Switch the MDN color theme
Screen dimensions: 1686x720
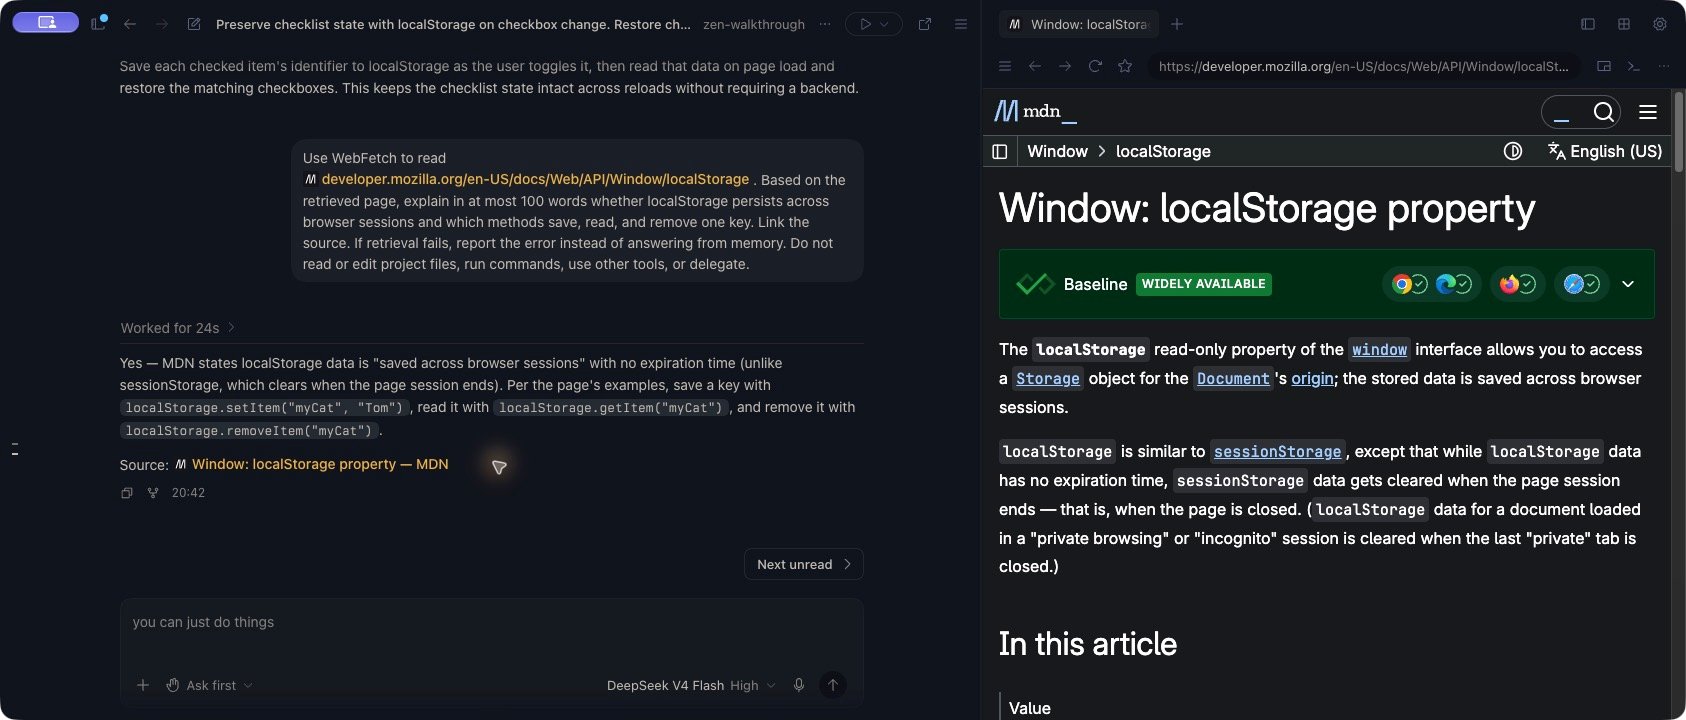pyautogui.click(x=1513, y=151)
